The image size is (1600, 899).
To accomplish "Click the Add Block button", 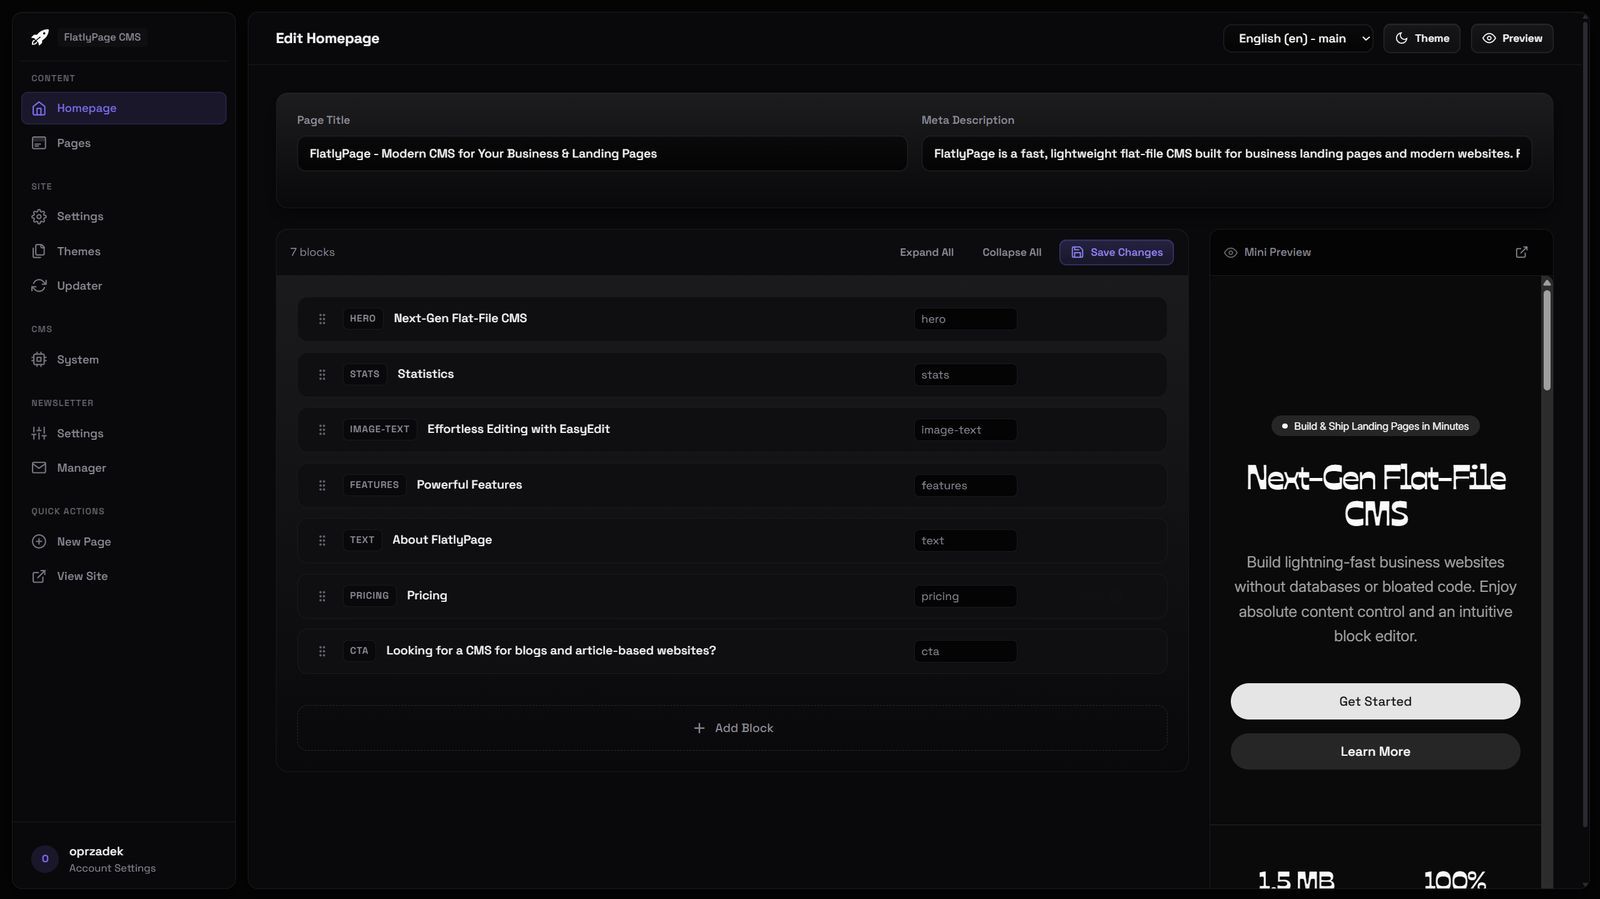I will tap(732, 728).
